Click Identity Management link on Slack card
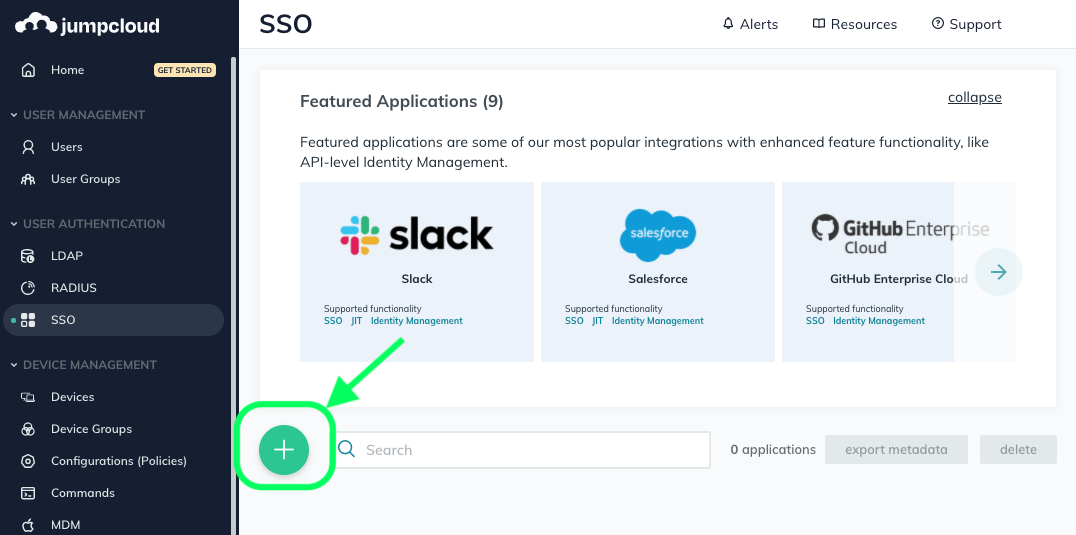The height and width of the screenshot is (535, 1076). [417, 321]
